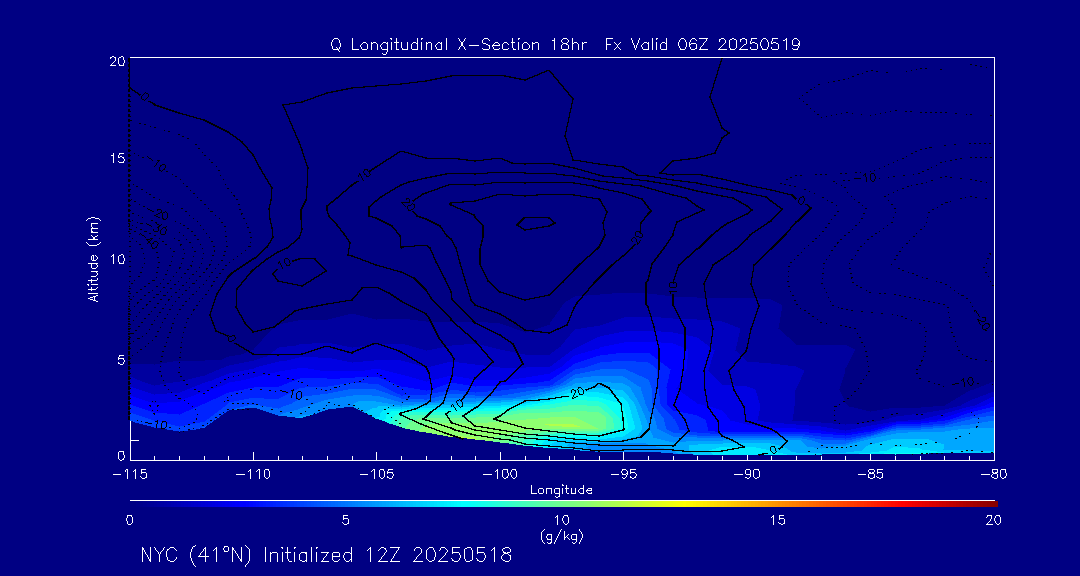Viewport: 1080px width, 576px height.
Task: Click the 20 label under the colorbar
Action: click(x=993, y=520)
